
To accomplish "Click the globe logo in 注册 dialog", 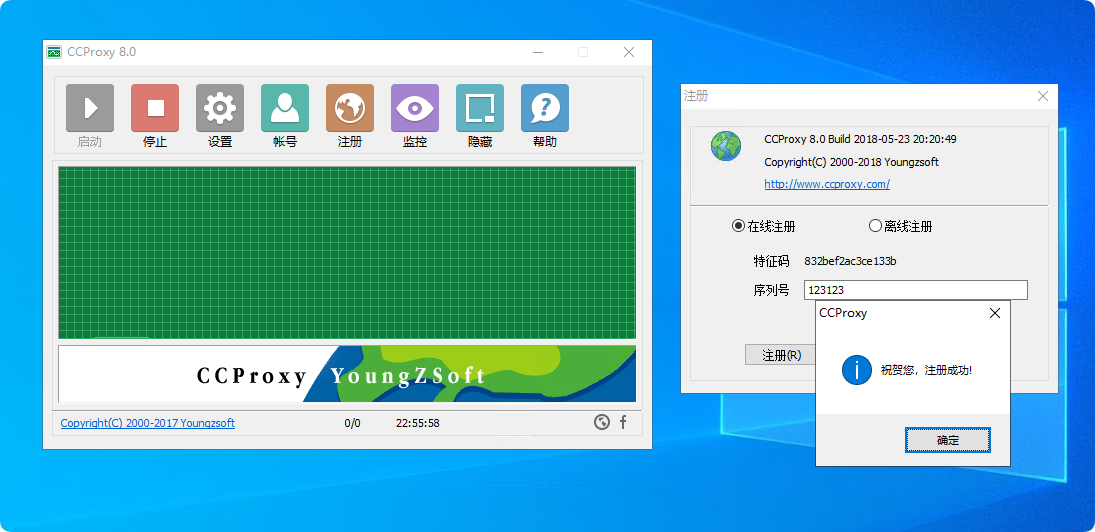I will (726, 147).
